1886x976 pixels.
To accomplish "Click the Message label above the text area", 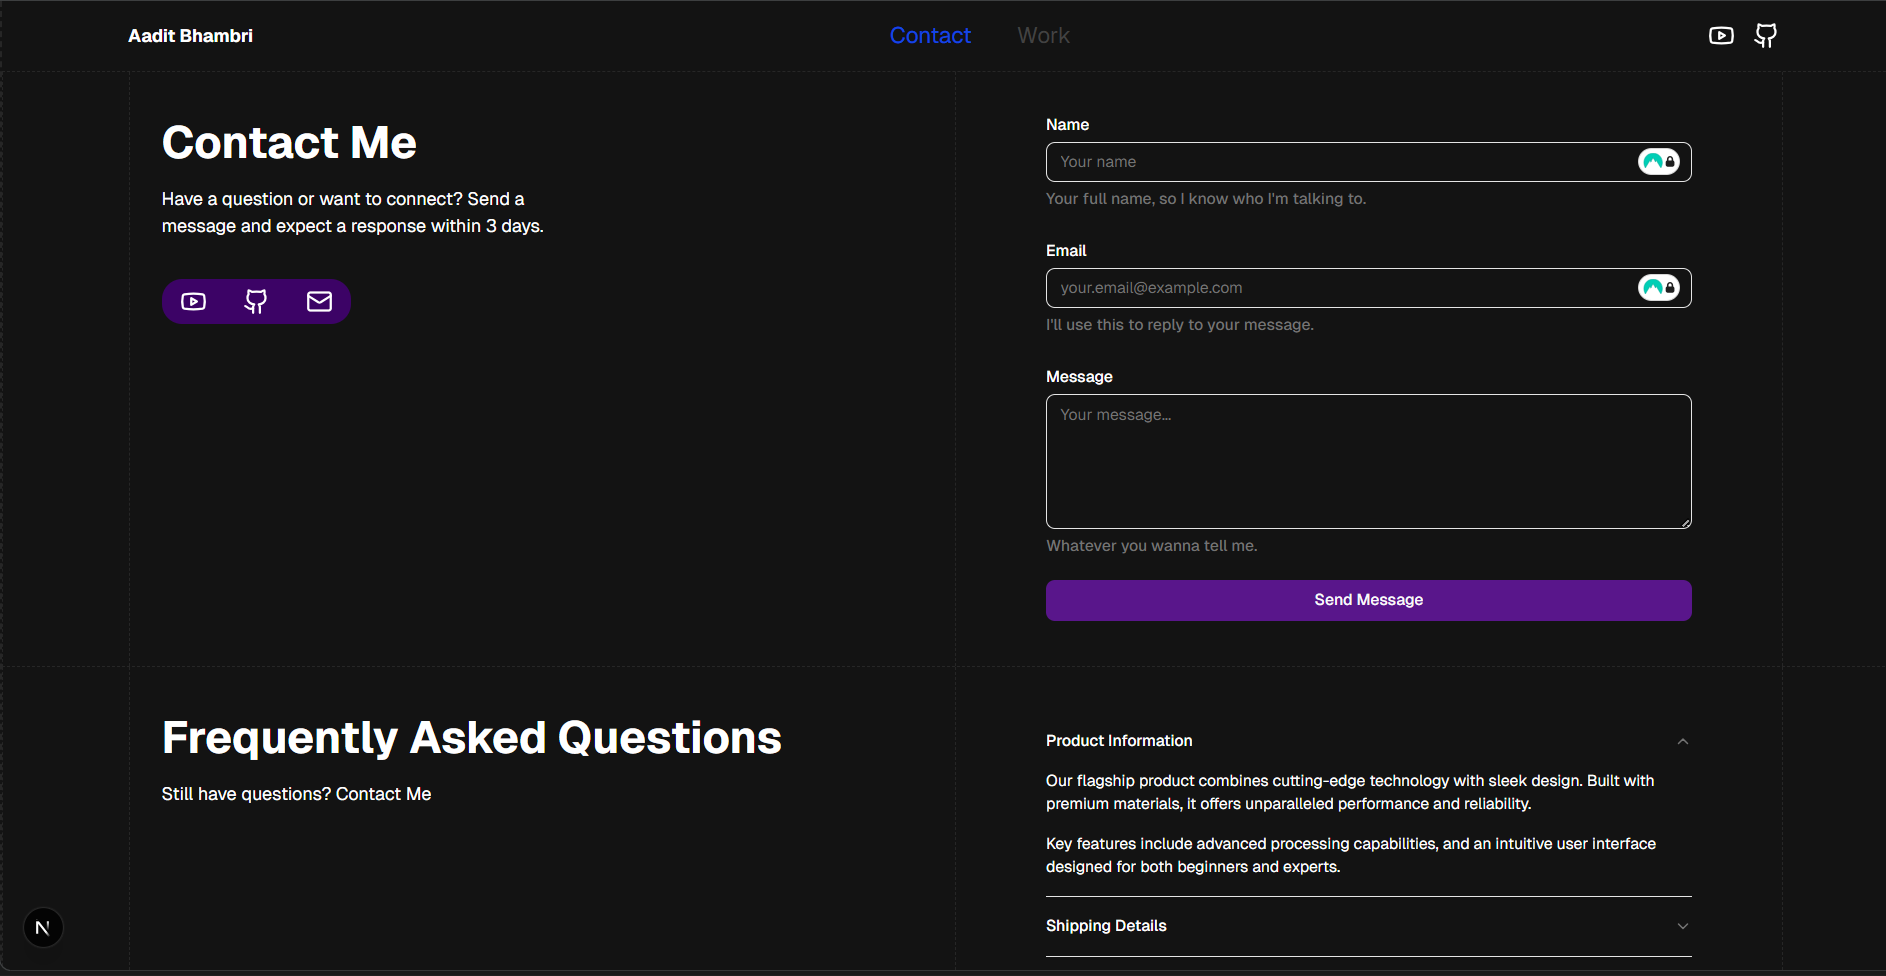I will click(x=1079, y=377).
